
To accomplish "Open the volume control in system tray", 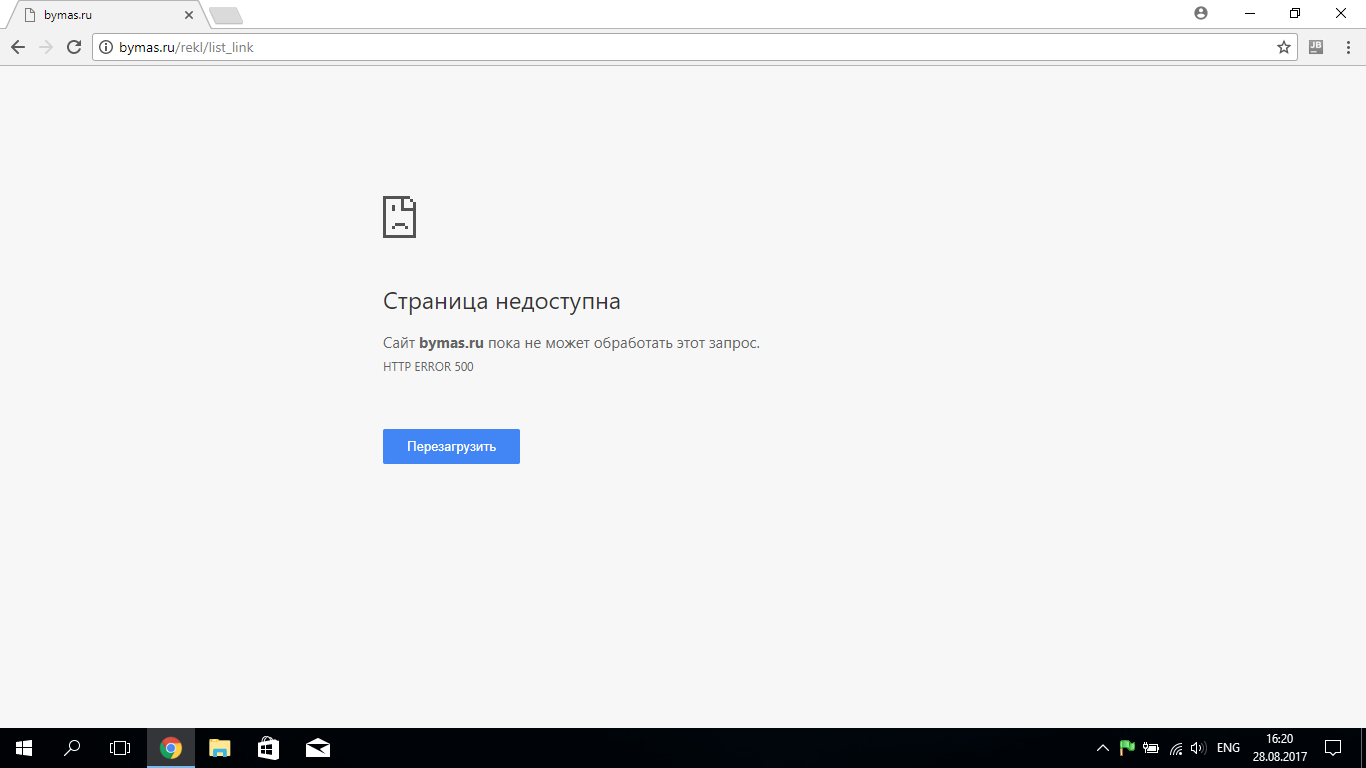I will (1199, 748).
